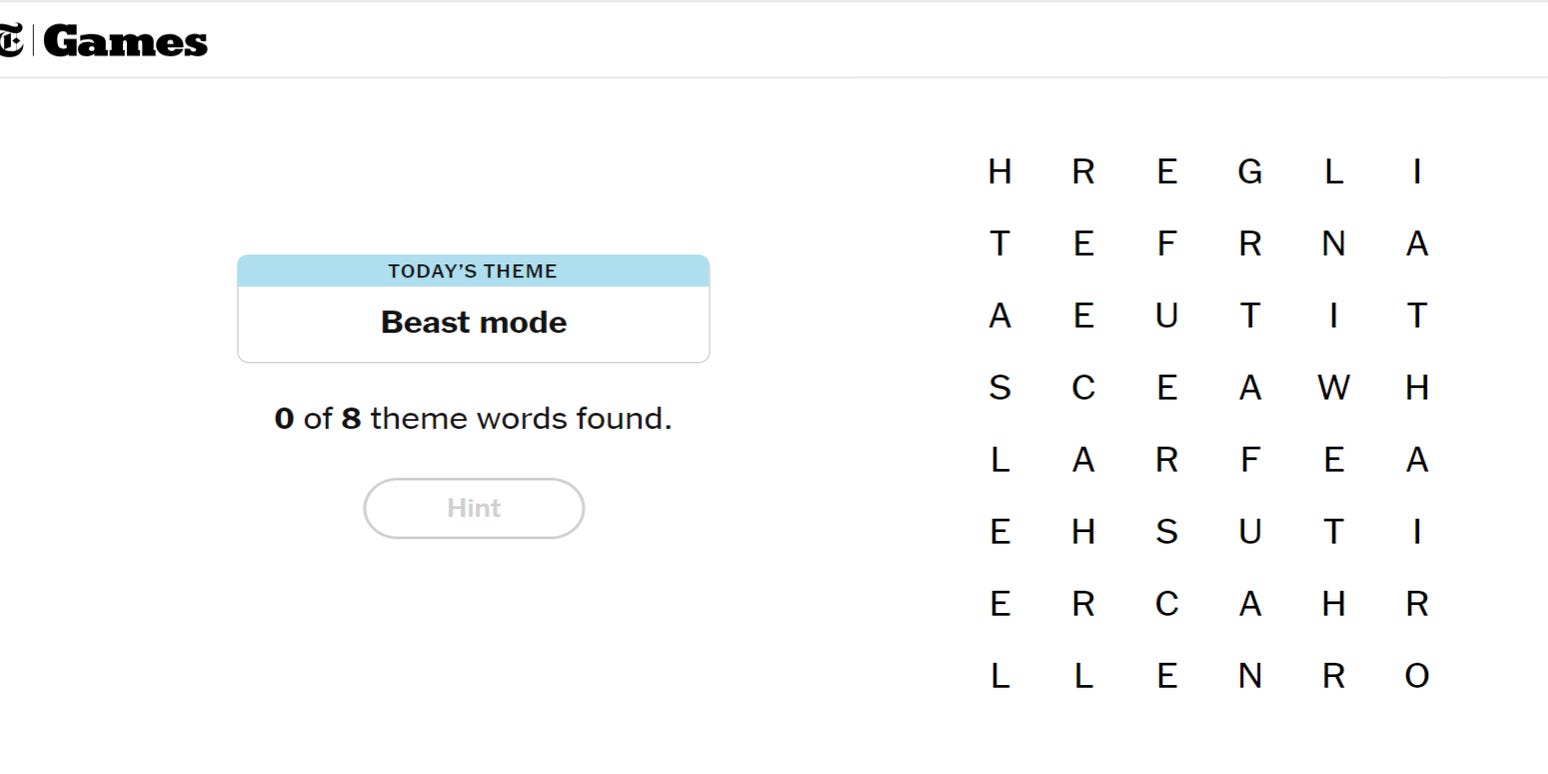Select the S in the sixth row
The width and height of the screenshot is (1548, 774).
(x=1166, y=532)
